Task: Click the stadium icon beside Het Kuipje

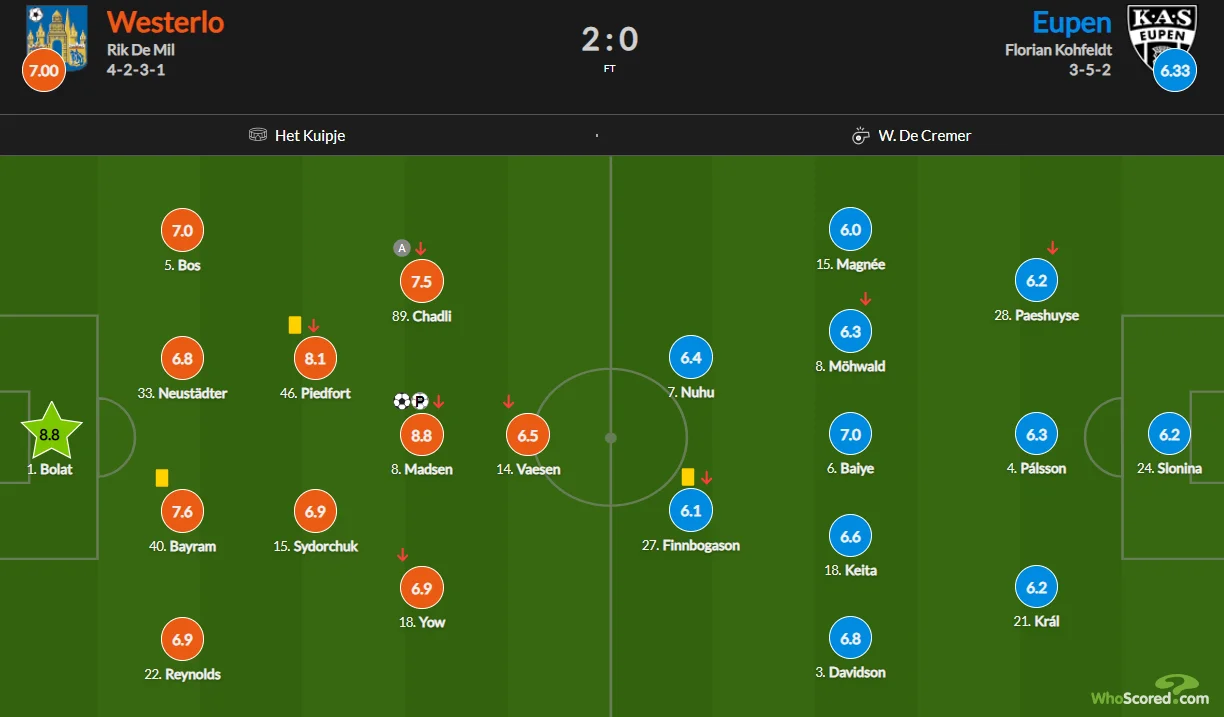Action: [258, 135]
